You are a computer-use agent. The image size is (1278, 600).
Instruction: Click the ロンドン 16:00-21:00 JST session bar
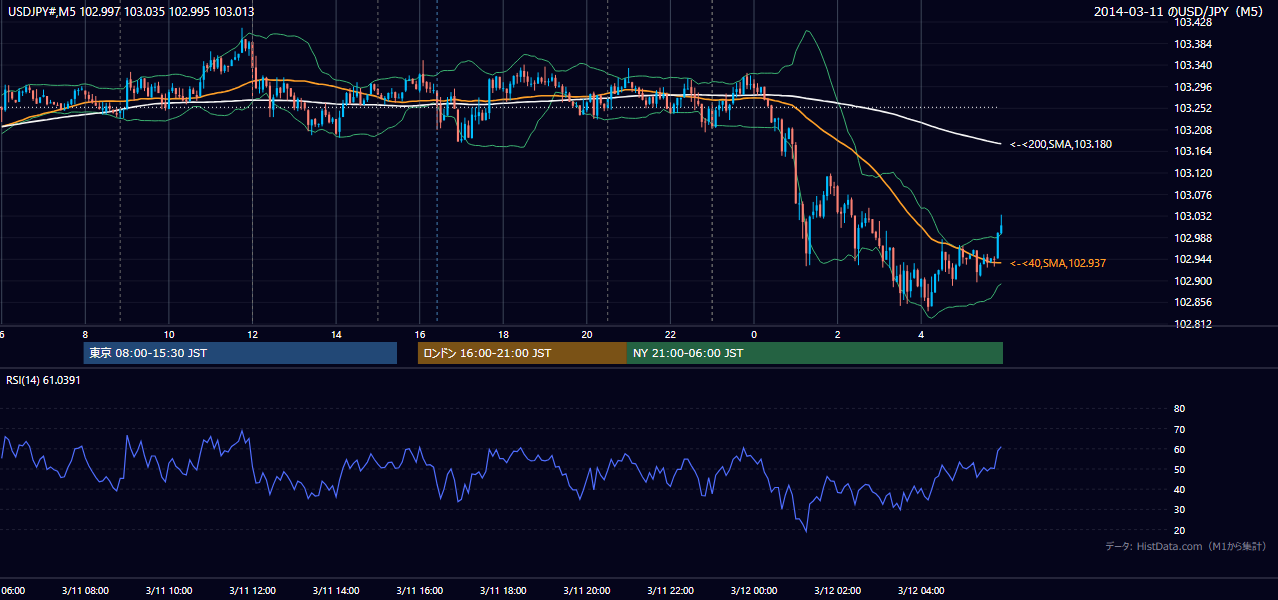522,353
